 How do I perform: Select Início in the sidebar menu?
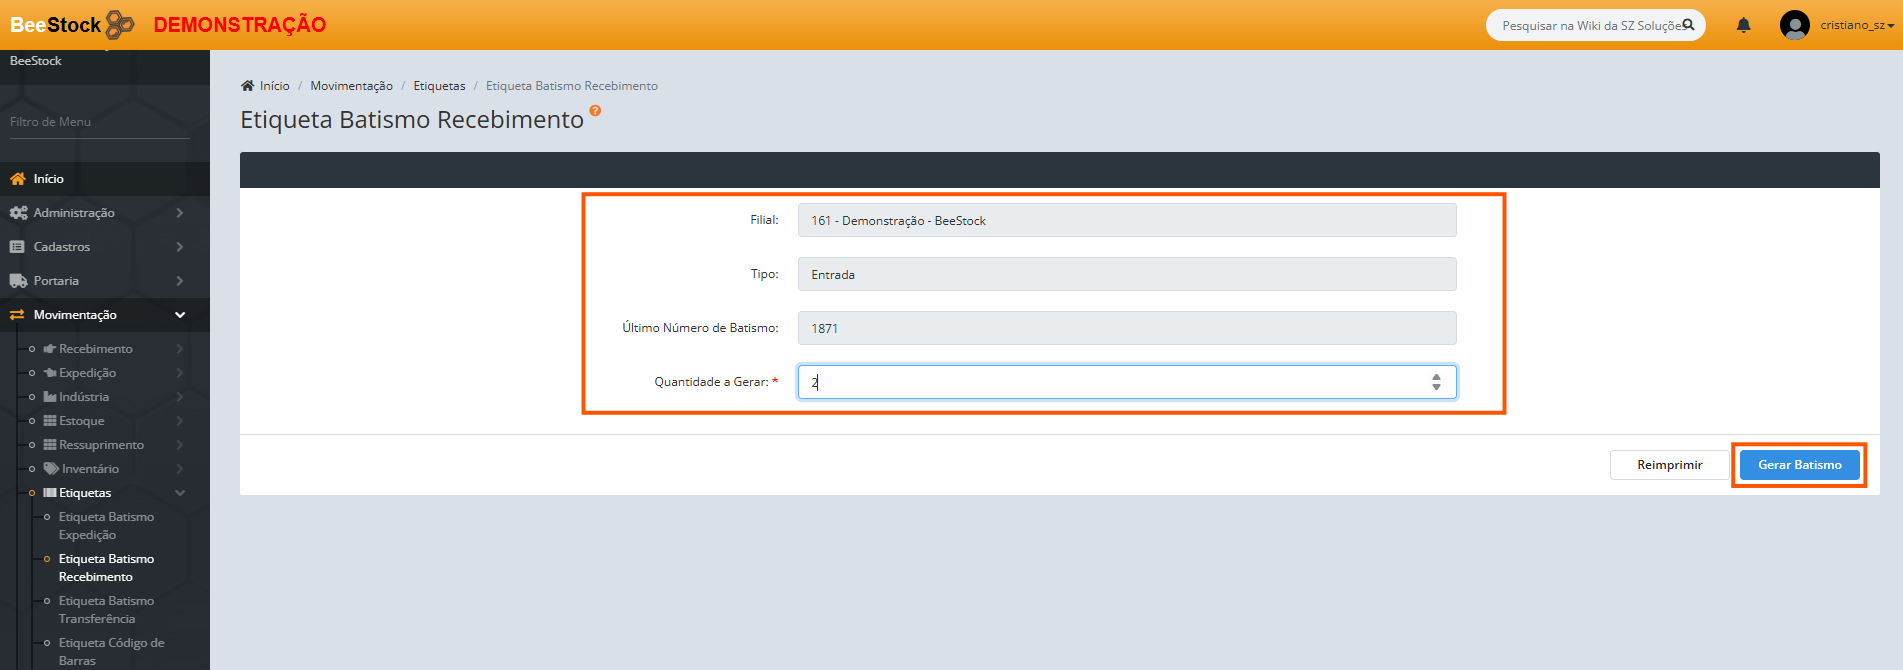coord(48,179)
